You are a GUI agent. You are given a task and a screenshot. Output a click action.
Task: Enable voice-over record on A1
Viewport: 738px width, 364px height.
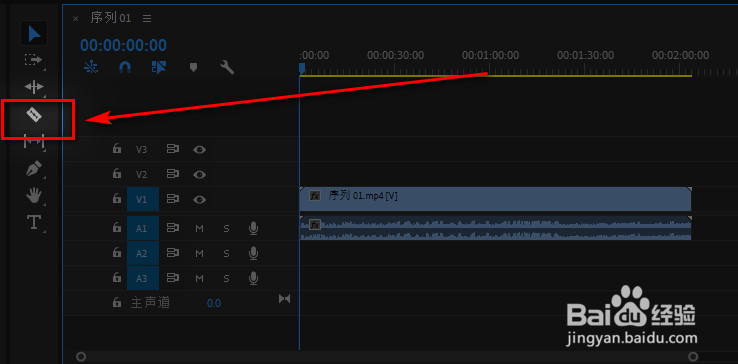tap(253, 228)
